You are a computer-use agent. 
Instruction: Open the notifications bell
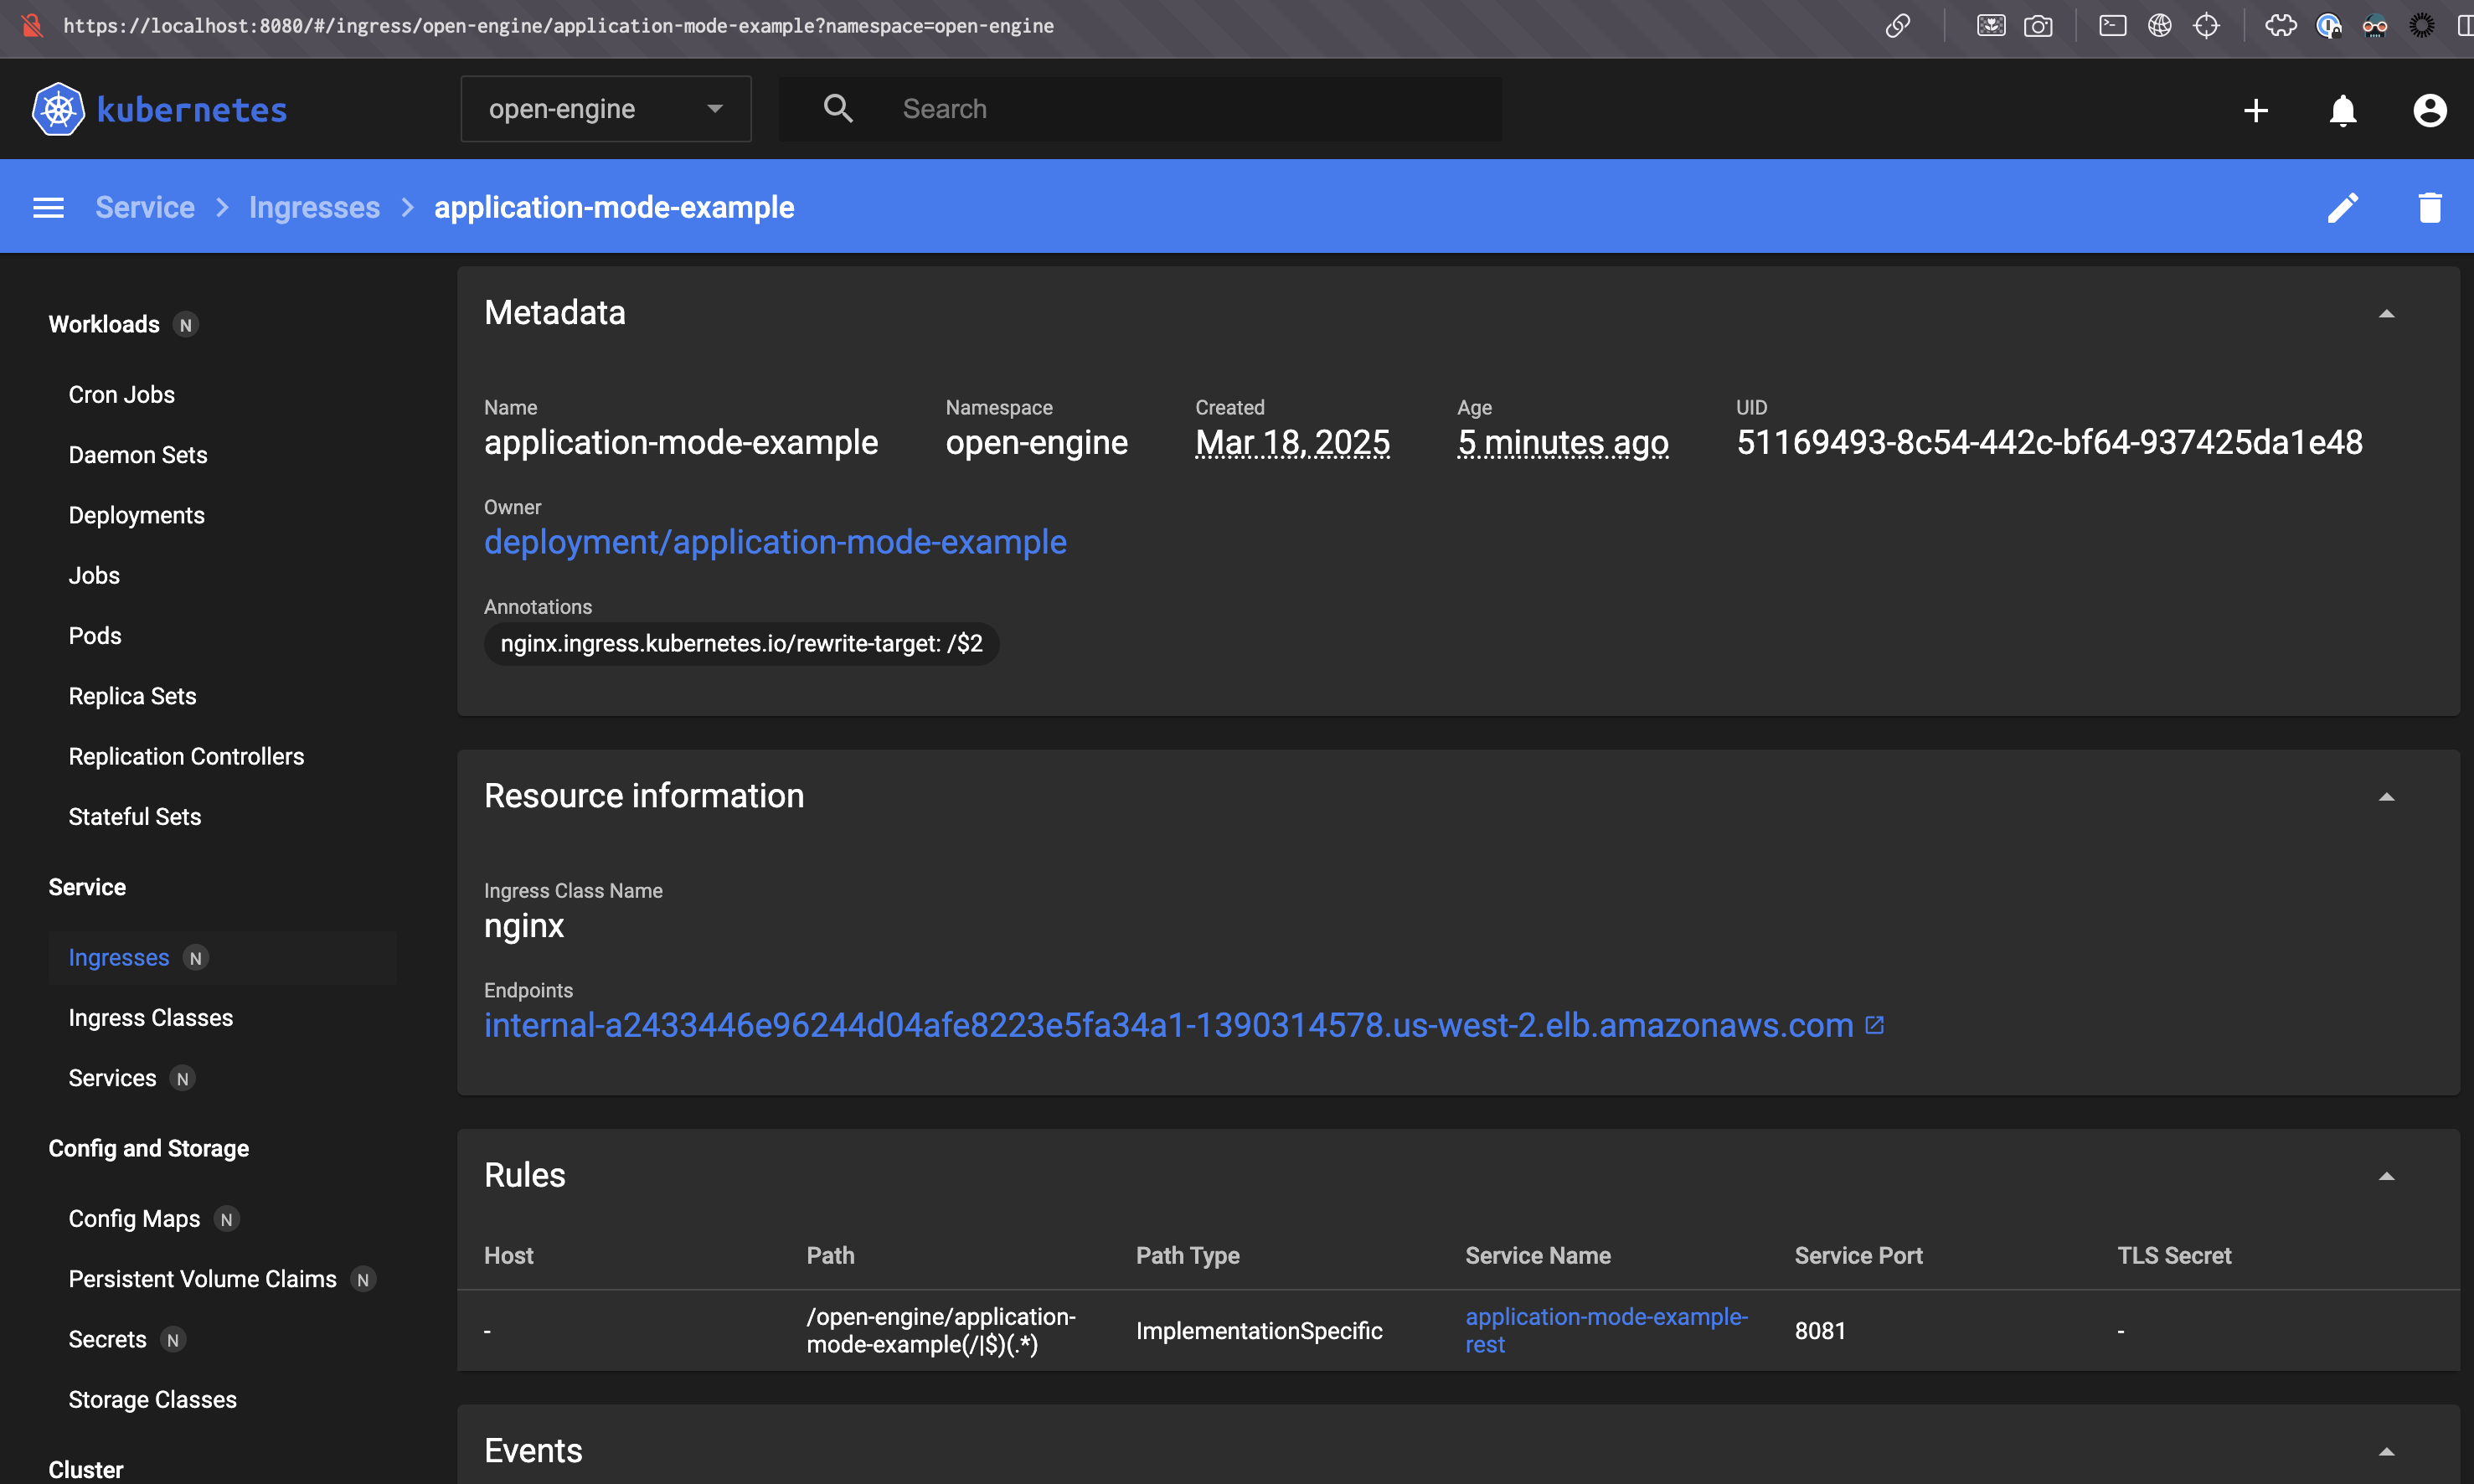click(2343, 110)
